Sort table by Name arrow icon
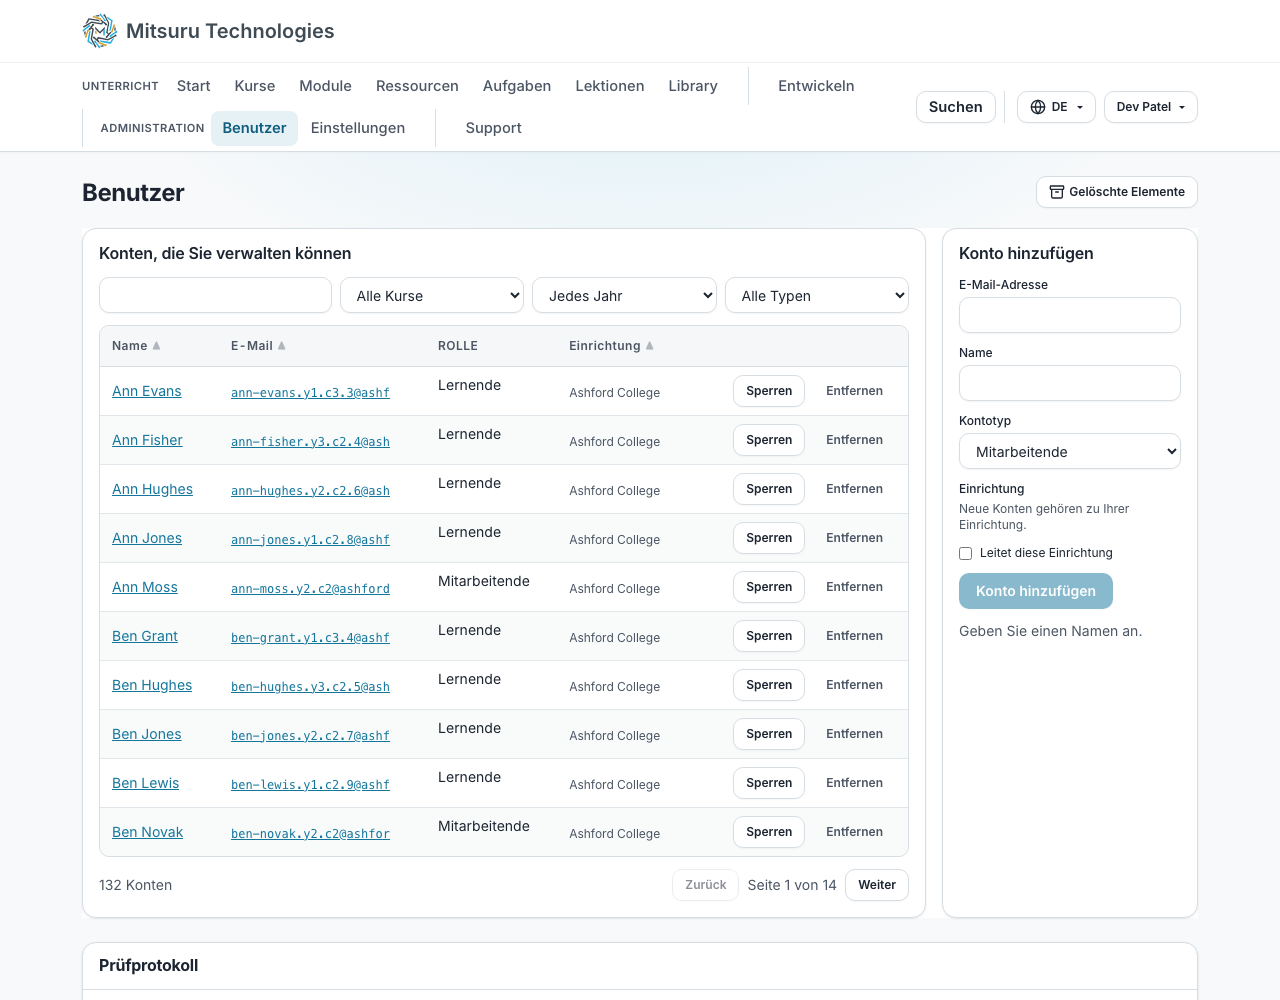1280x1000 pixels. [156, 346]
